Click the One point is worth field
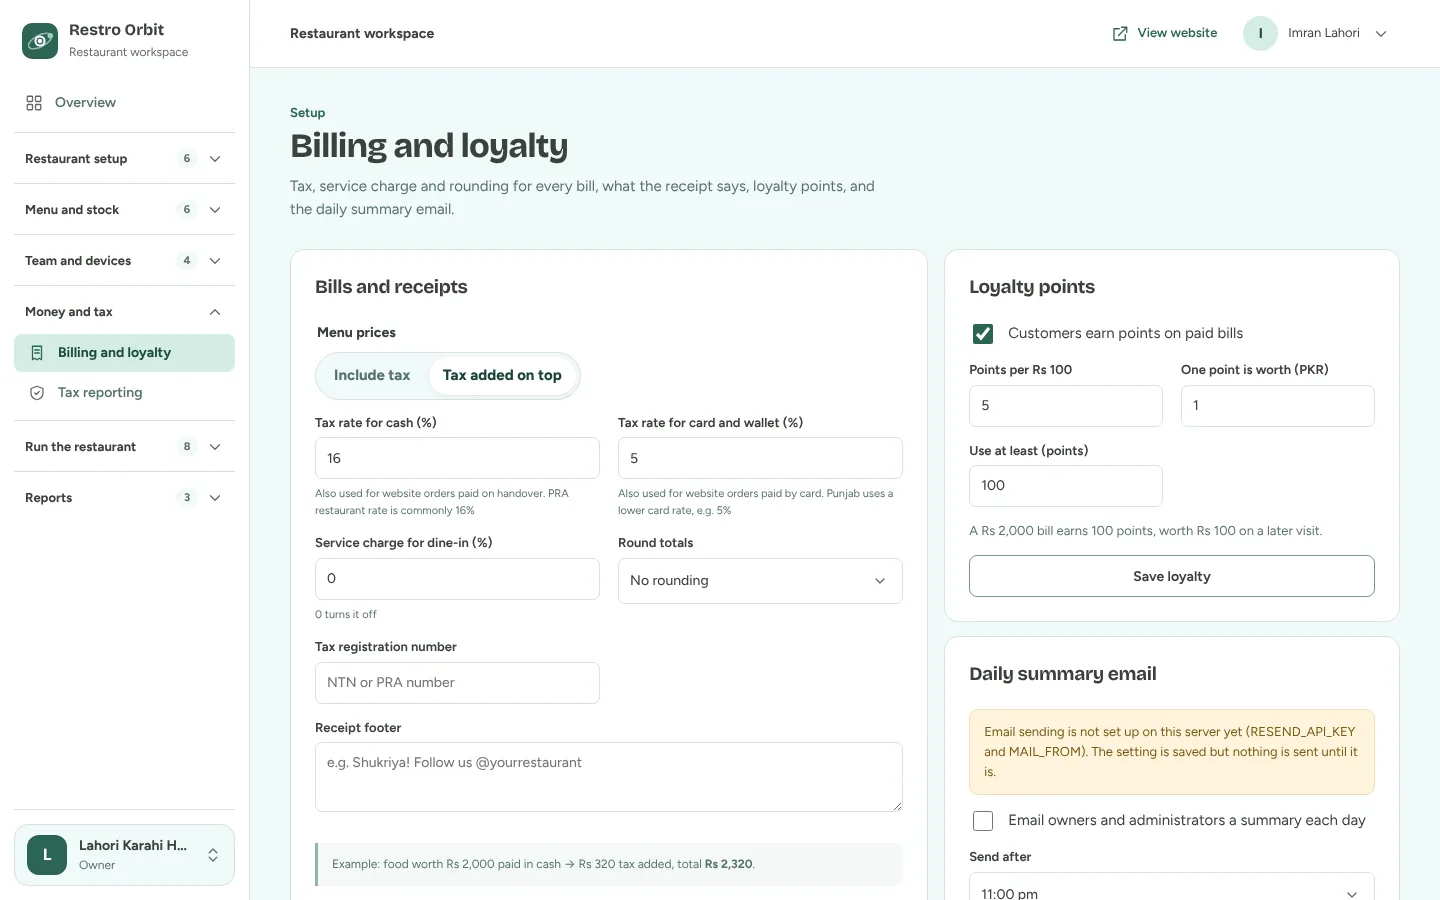The width and height of the screenshot is (1440, 900). (x=1278, y=406)
